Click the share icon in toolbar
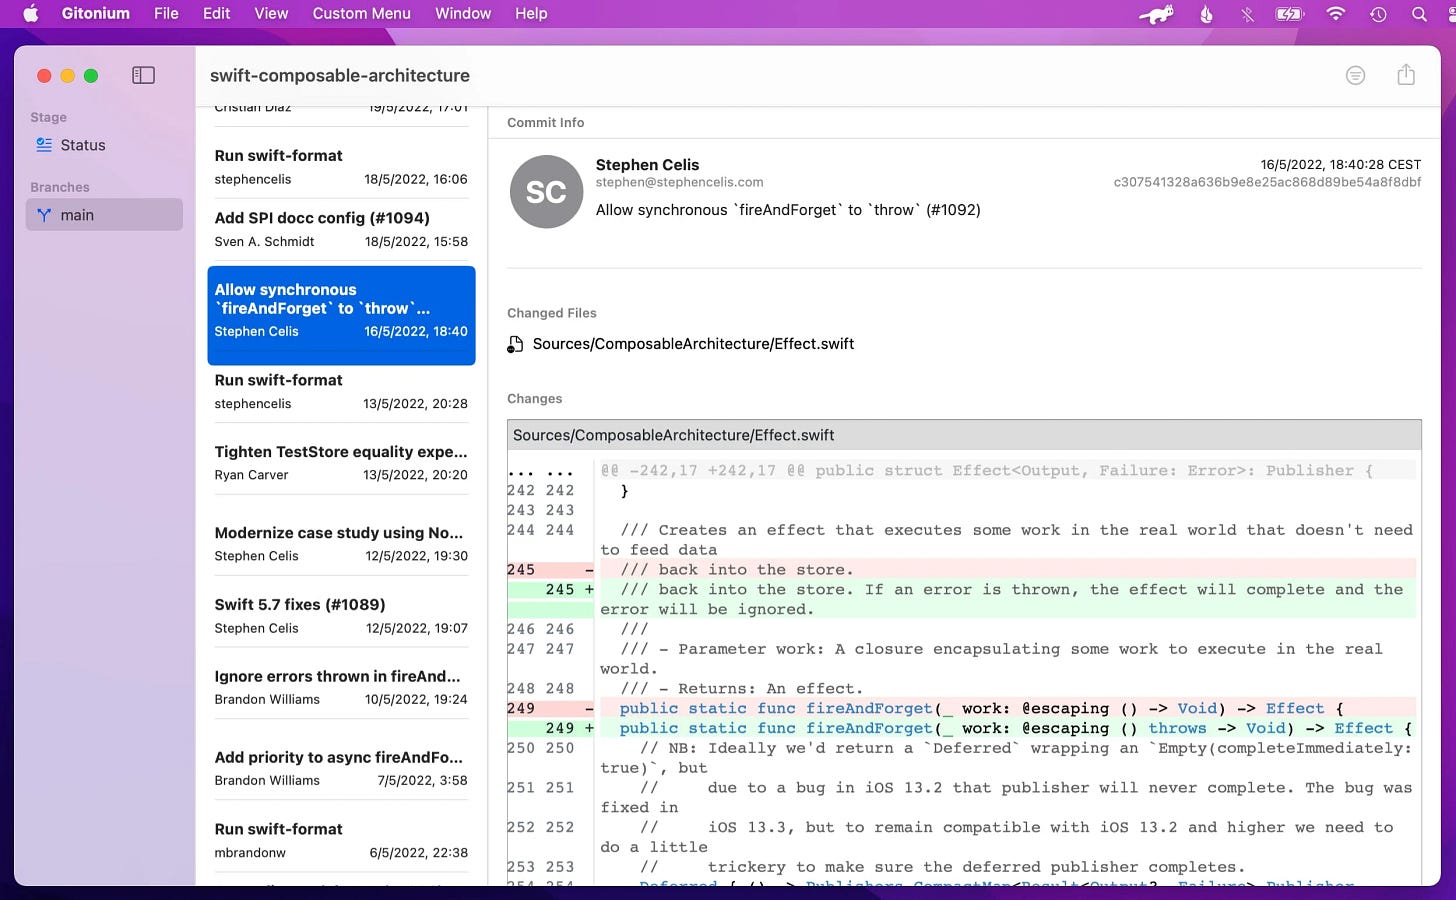 tap(1406, 75)
